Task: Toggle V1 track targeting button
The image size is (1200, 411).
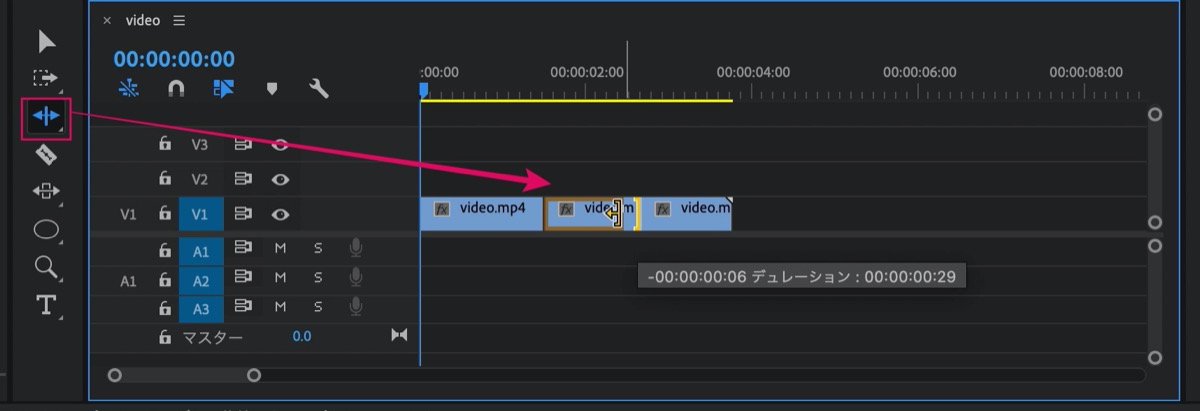Action: point(200,213)
